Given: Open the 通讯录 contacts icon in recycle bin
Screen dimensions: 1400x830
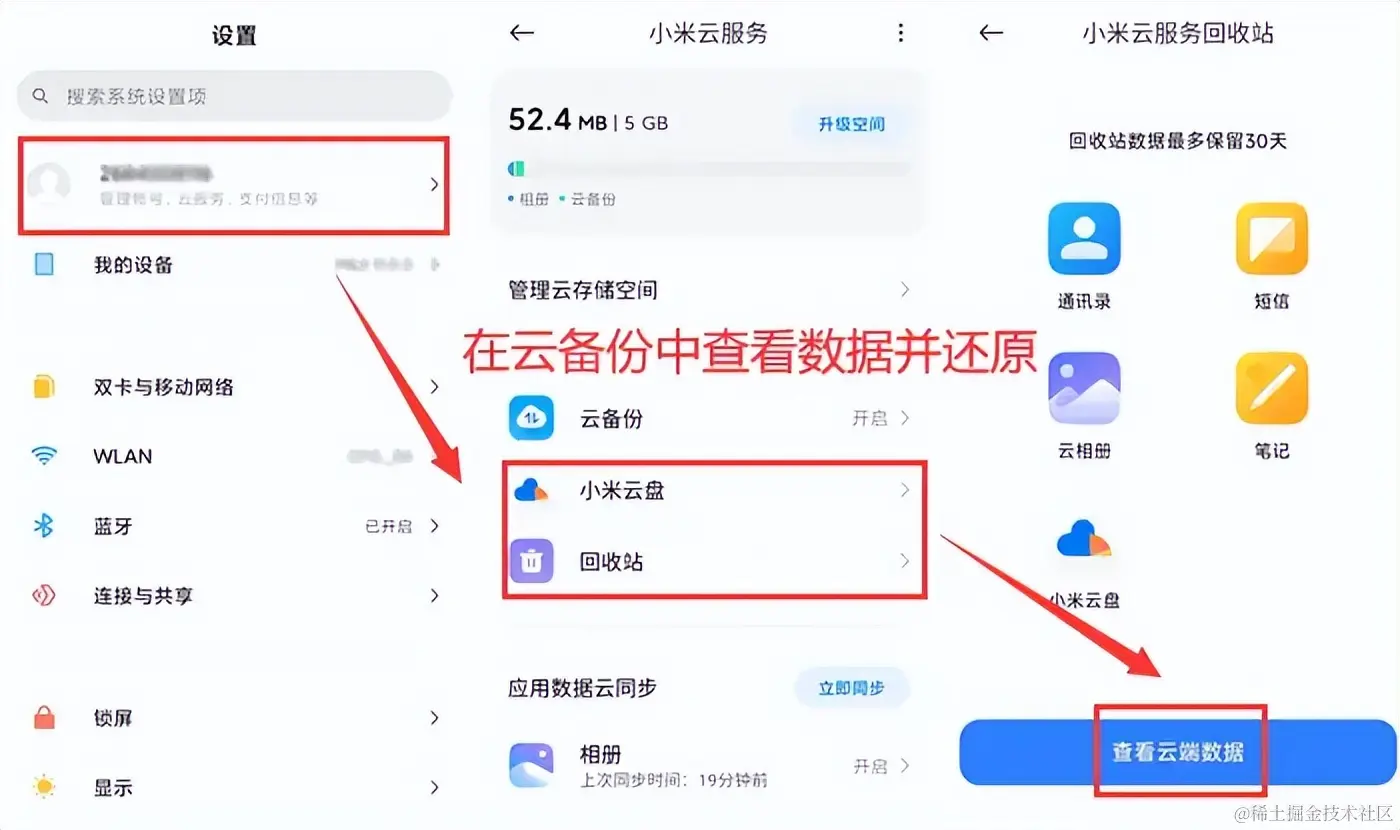Looking at the screenshot, I should (x=1084, y=239).
